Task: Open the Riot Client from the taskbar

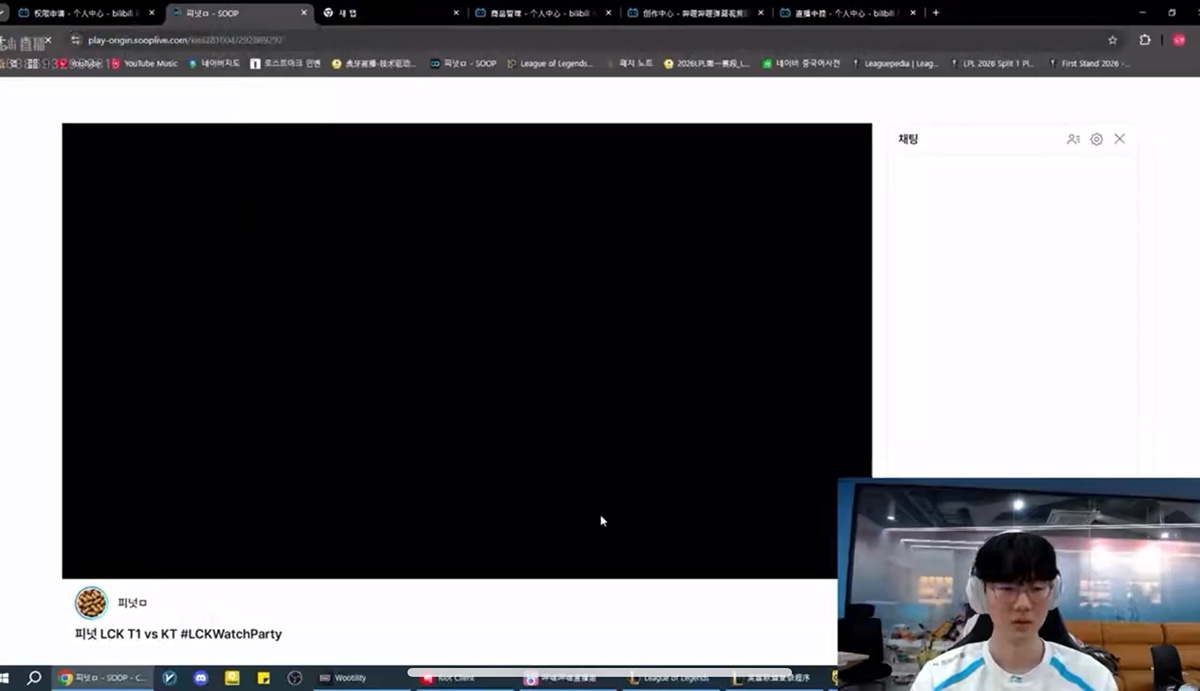Action: point(452,677)
